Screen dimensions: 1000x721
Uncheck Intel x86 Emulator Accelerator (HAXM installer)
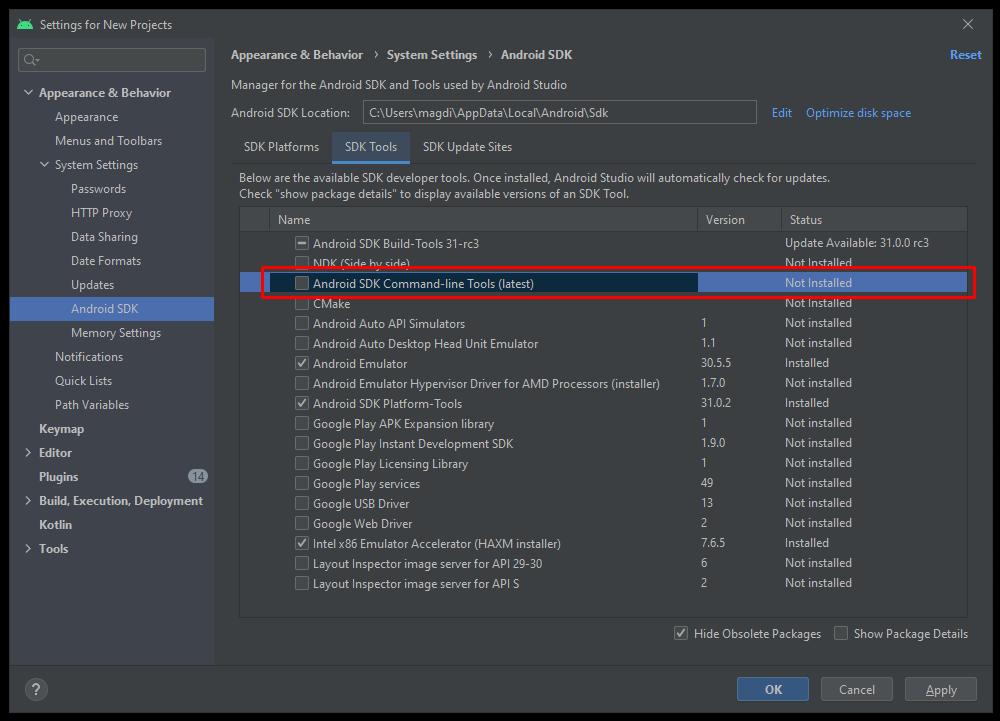click(x=302, y=543)
